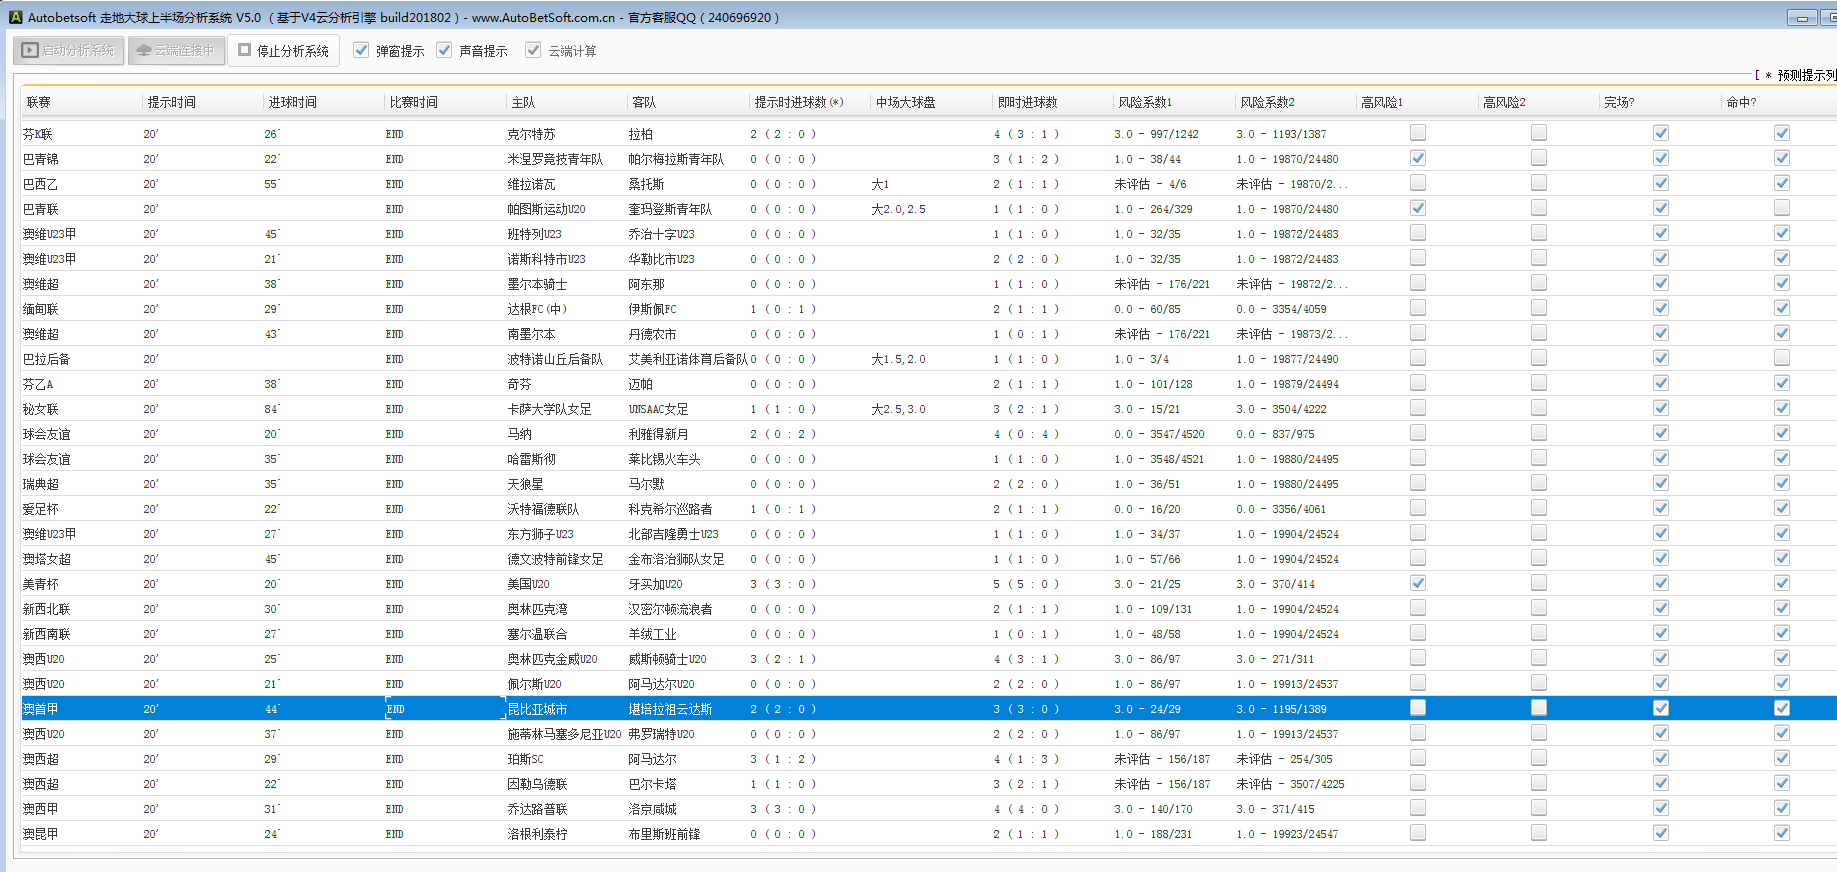Viewport: 1837px width, 872px height.
Task: Select the 美青杯 美国U20 match row
Action: pyautogui.click(x=528, y=584)
